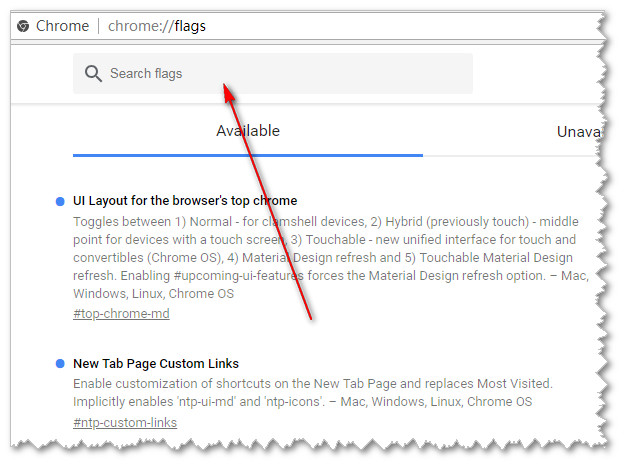Follow the #ntp-custom-links anchor link

(x=125, y=423)
